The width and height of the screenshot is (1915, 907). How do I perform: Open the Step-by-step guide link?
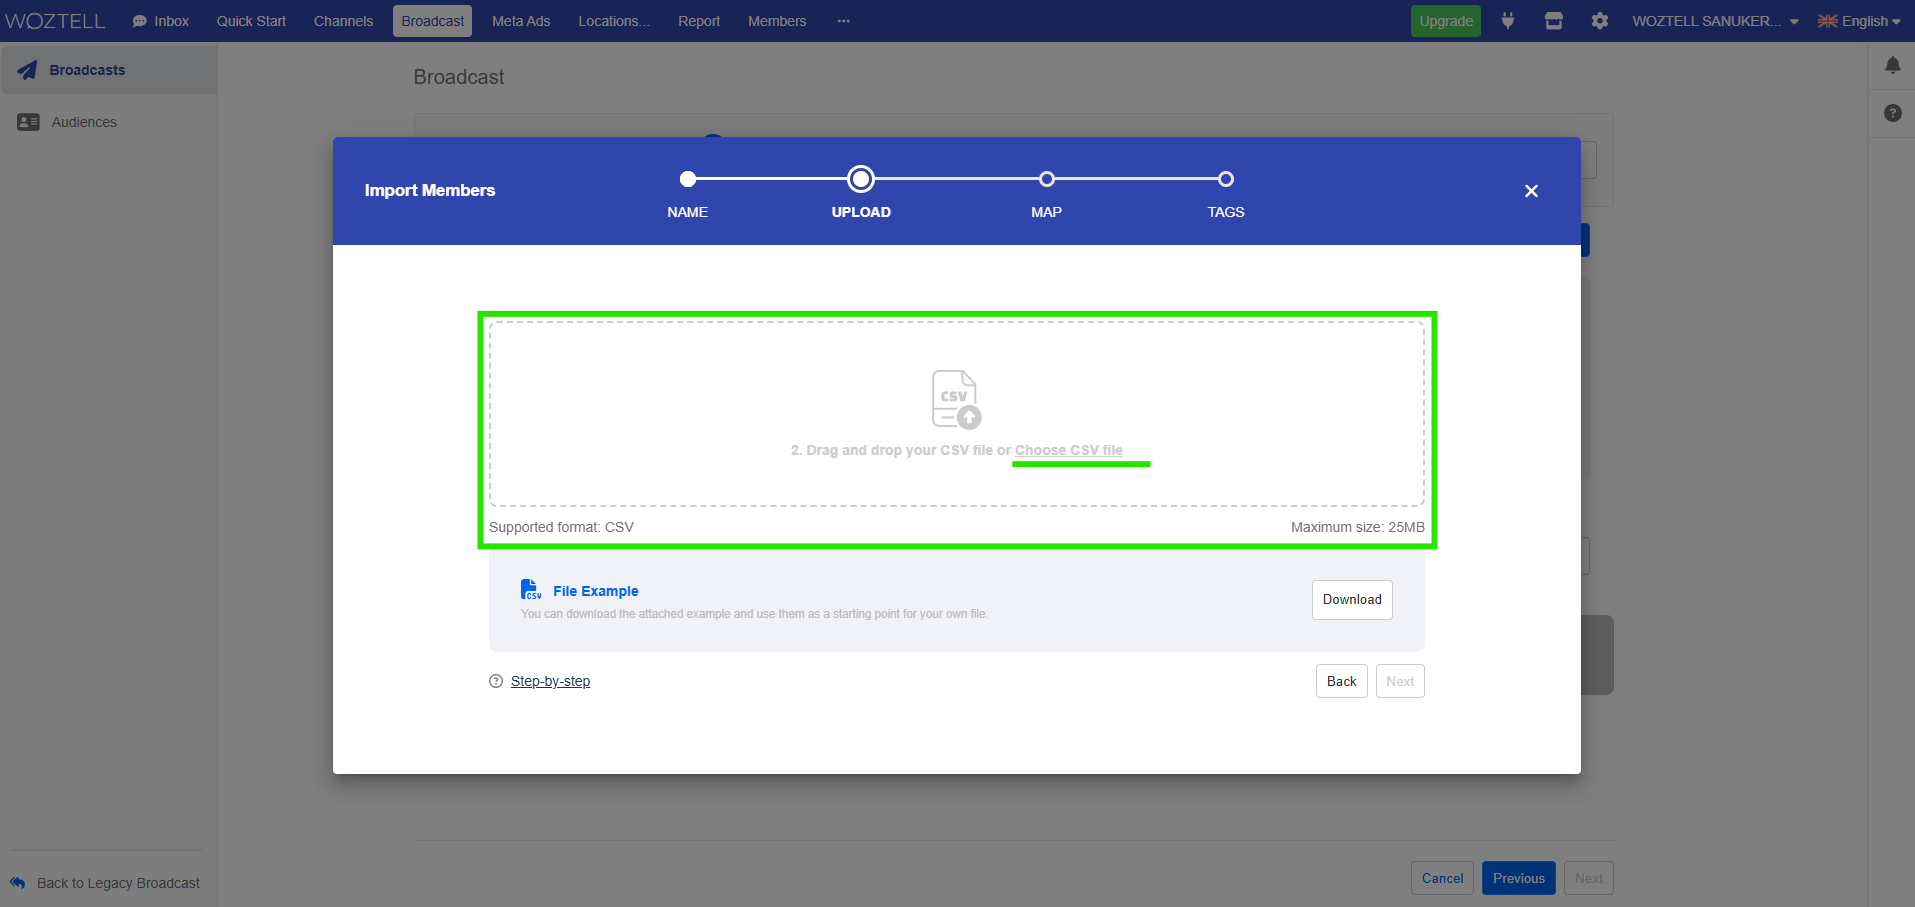click(550, 680)
